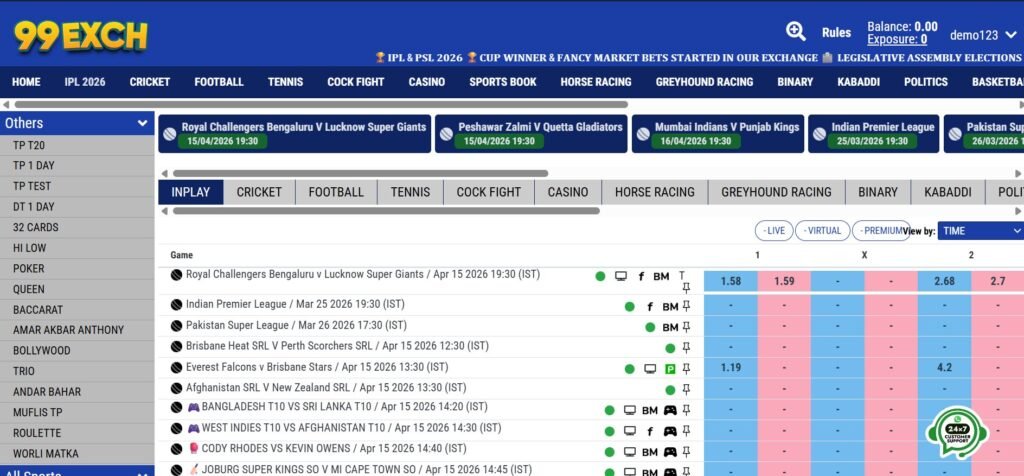Select lay odds 1.59 for Royal Challengers Bengaluru
Image resolution: width=1024 pixels, height=476 pixels.
click(784, 281)
